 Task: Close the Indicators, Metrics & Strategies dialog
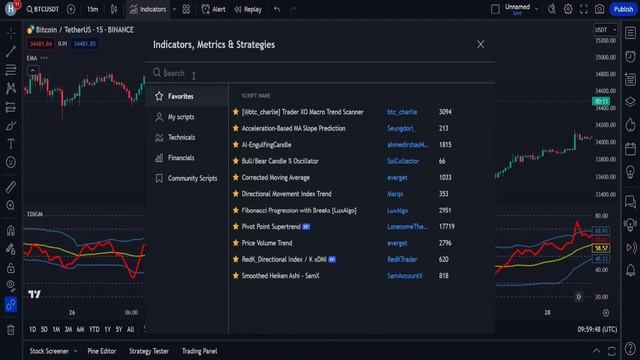[x=480, y=44]
